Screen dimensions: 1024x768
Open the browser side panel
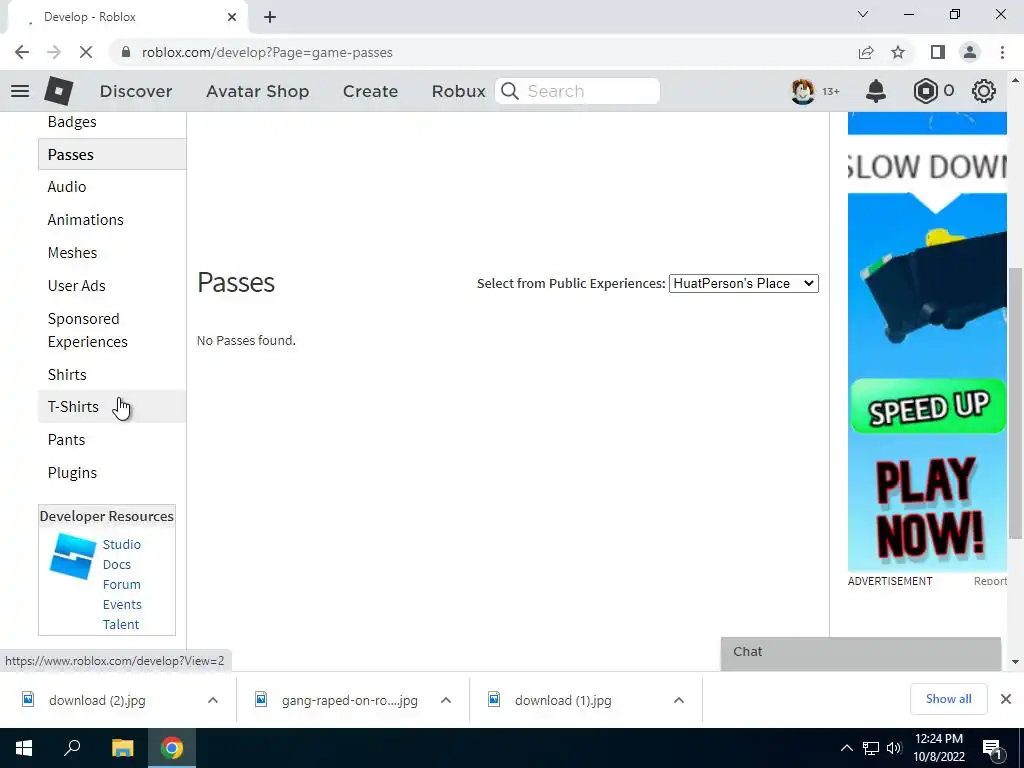pos(938,52)
